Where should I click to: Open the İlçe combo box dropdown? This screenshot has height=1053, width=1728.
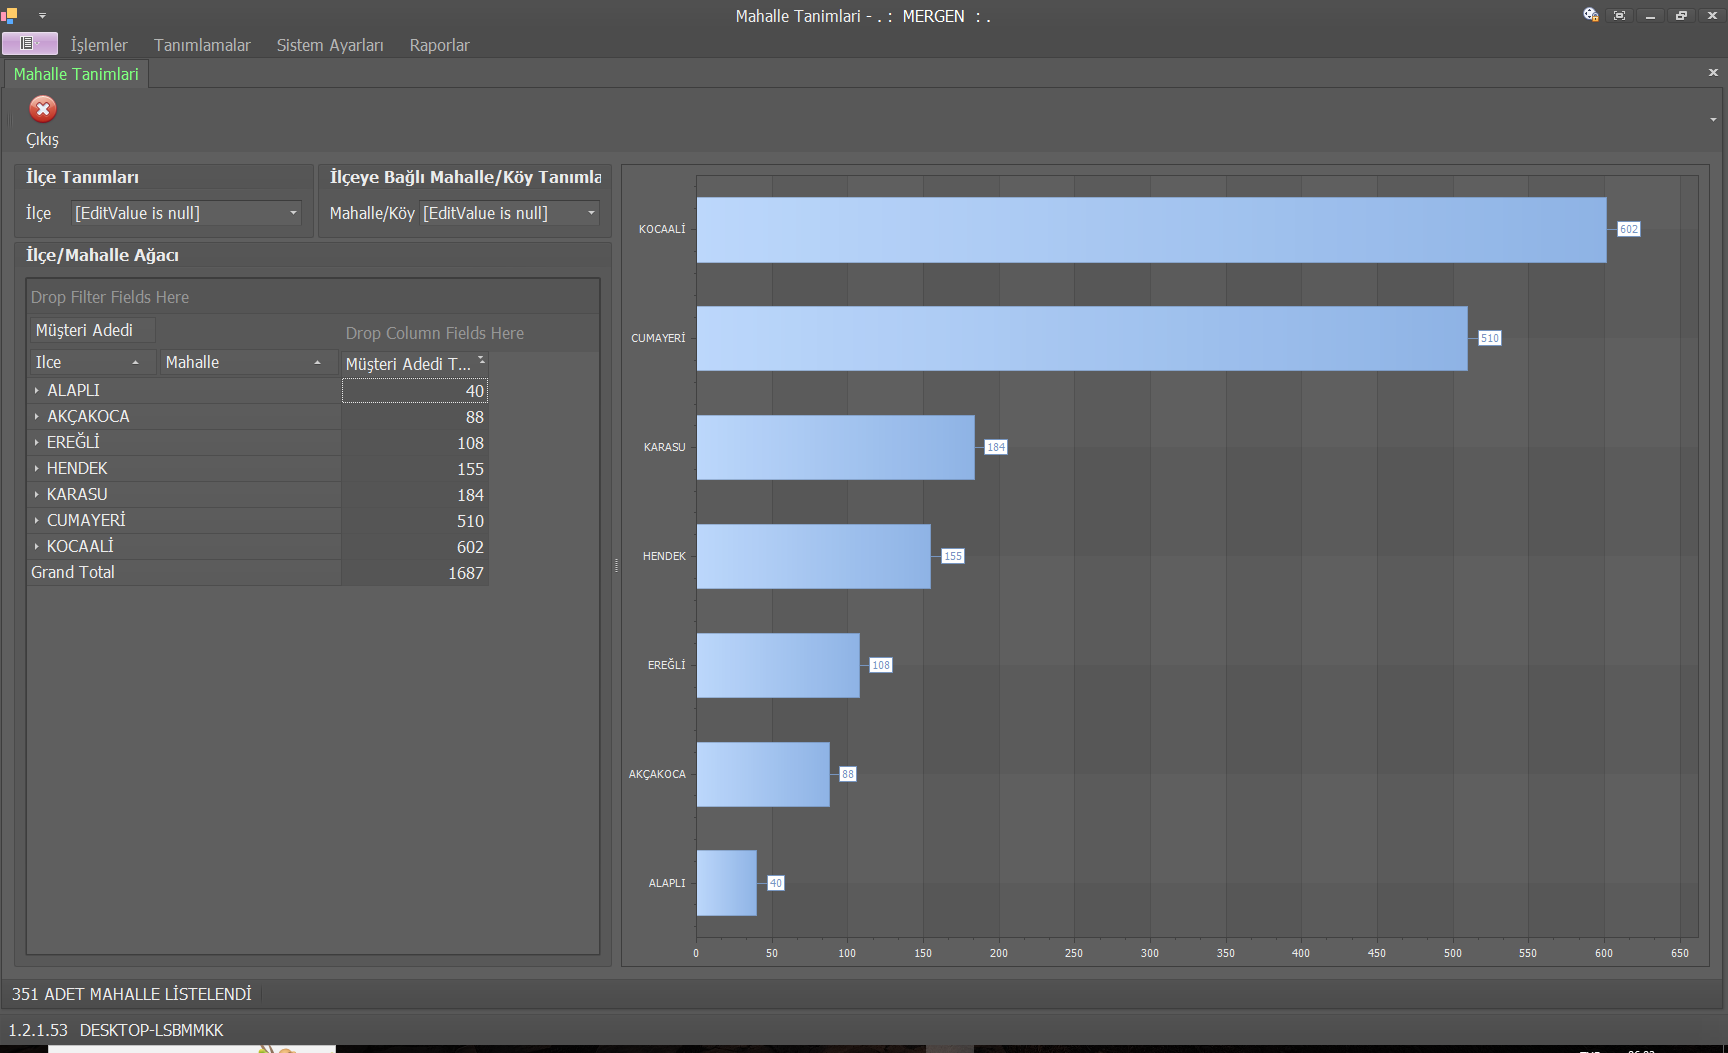click(293, 213)
